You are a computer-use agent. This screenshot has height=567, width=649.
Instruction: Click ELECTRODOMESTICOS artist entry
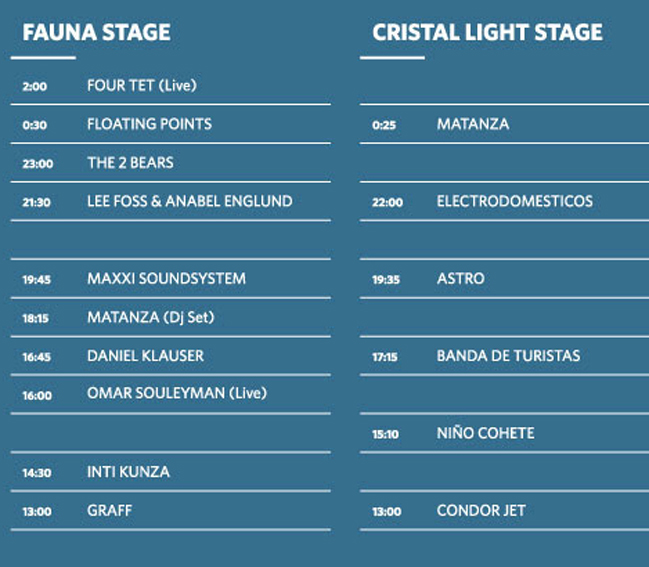pyautogui.click(x=514, y=201)
